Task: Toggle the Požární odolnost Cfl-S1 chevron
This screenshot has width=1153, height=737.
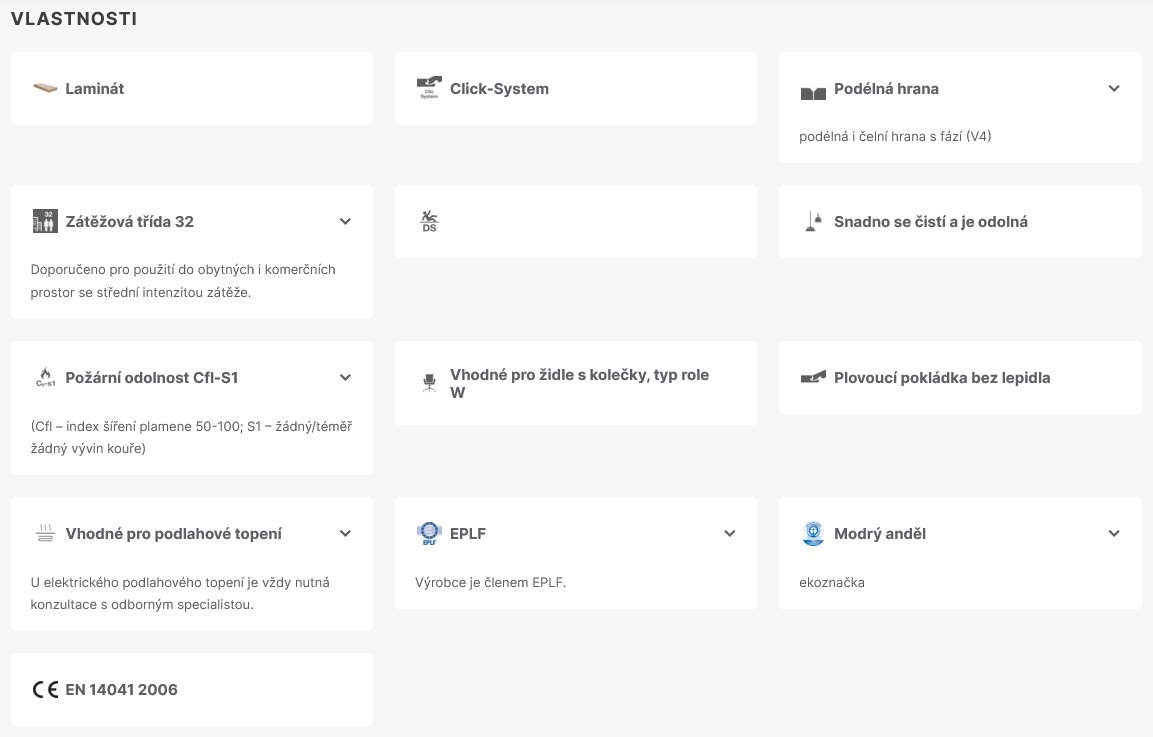Action: pos(345,377)
